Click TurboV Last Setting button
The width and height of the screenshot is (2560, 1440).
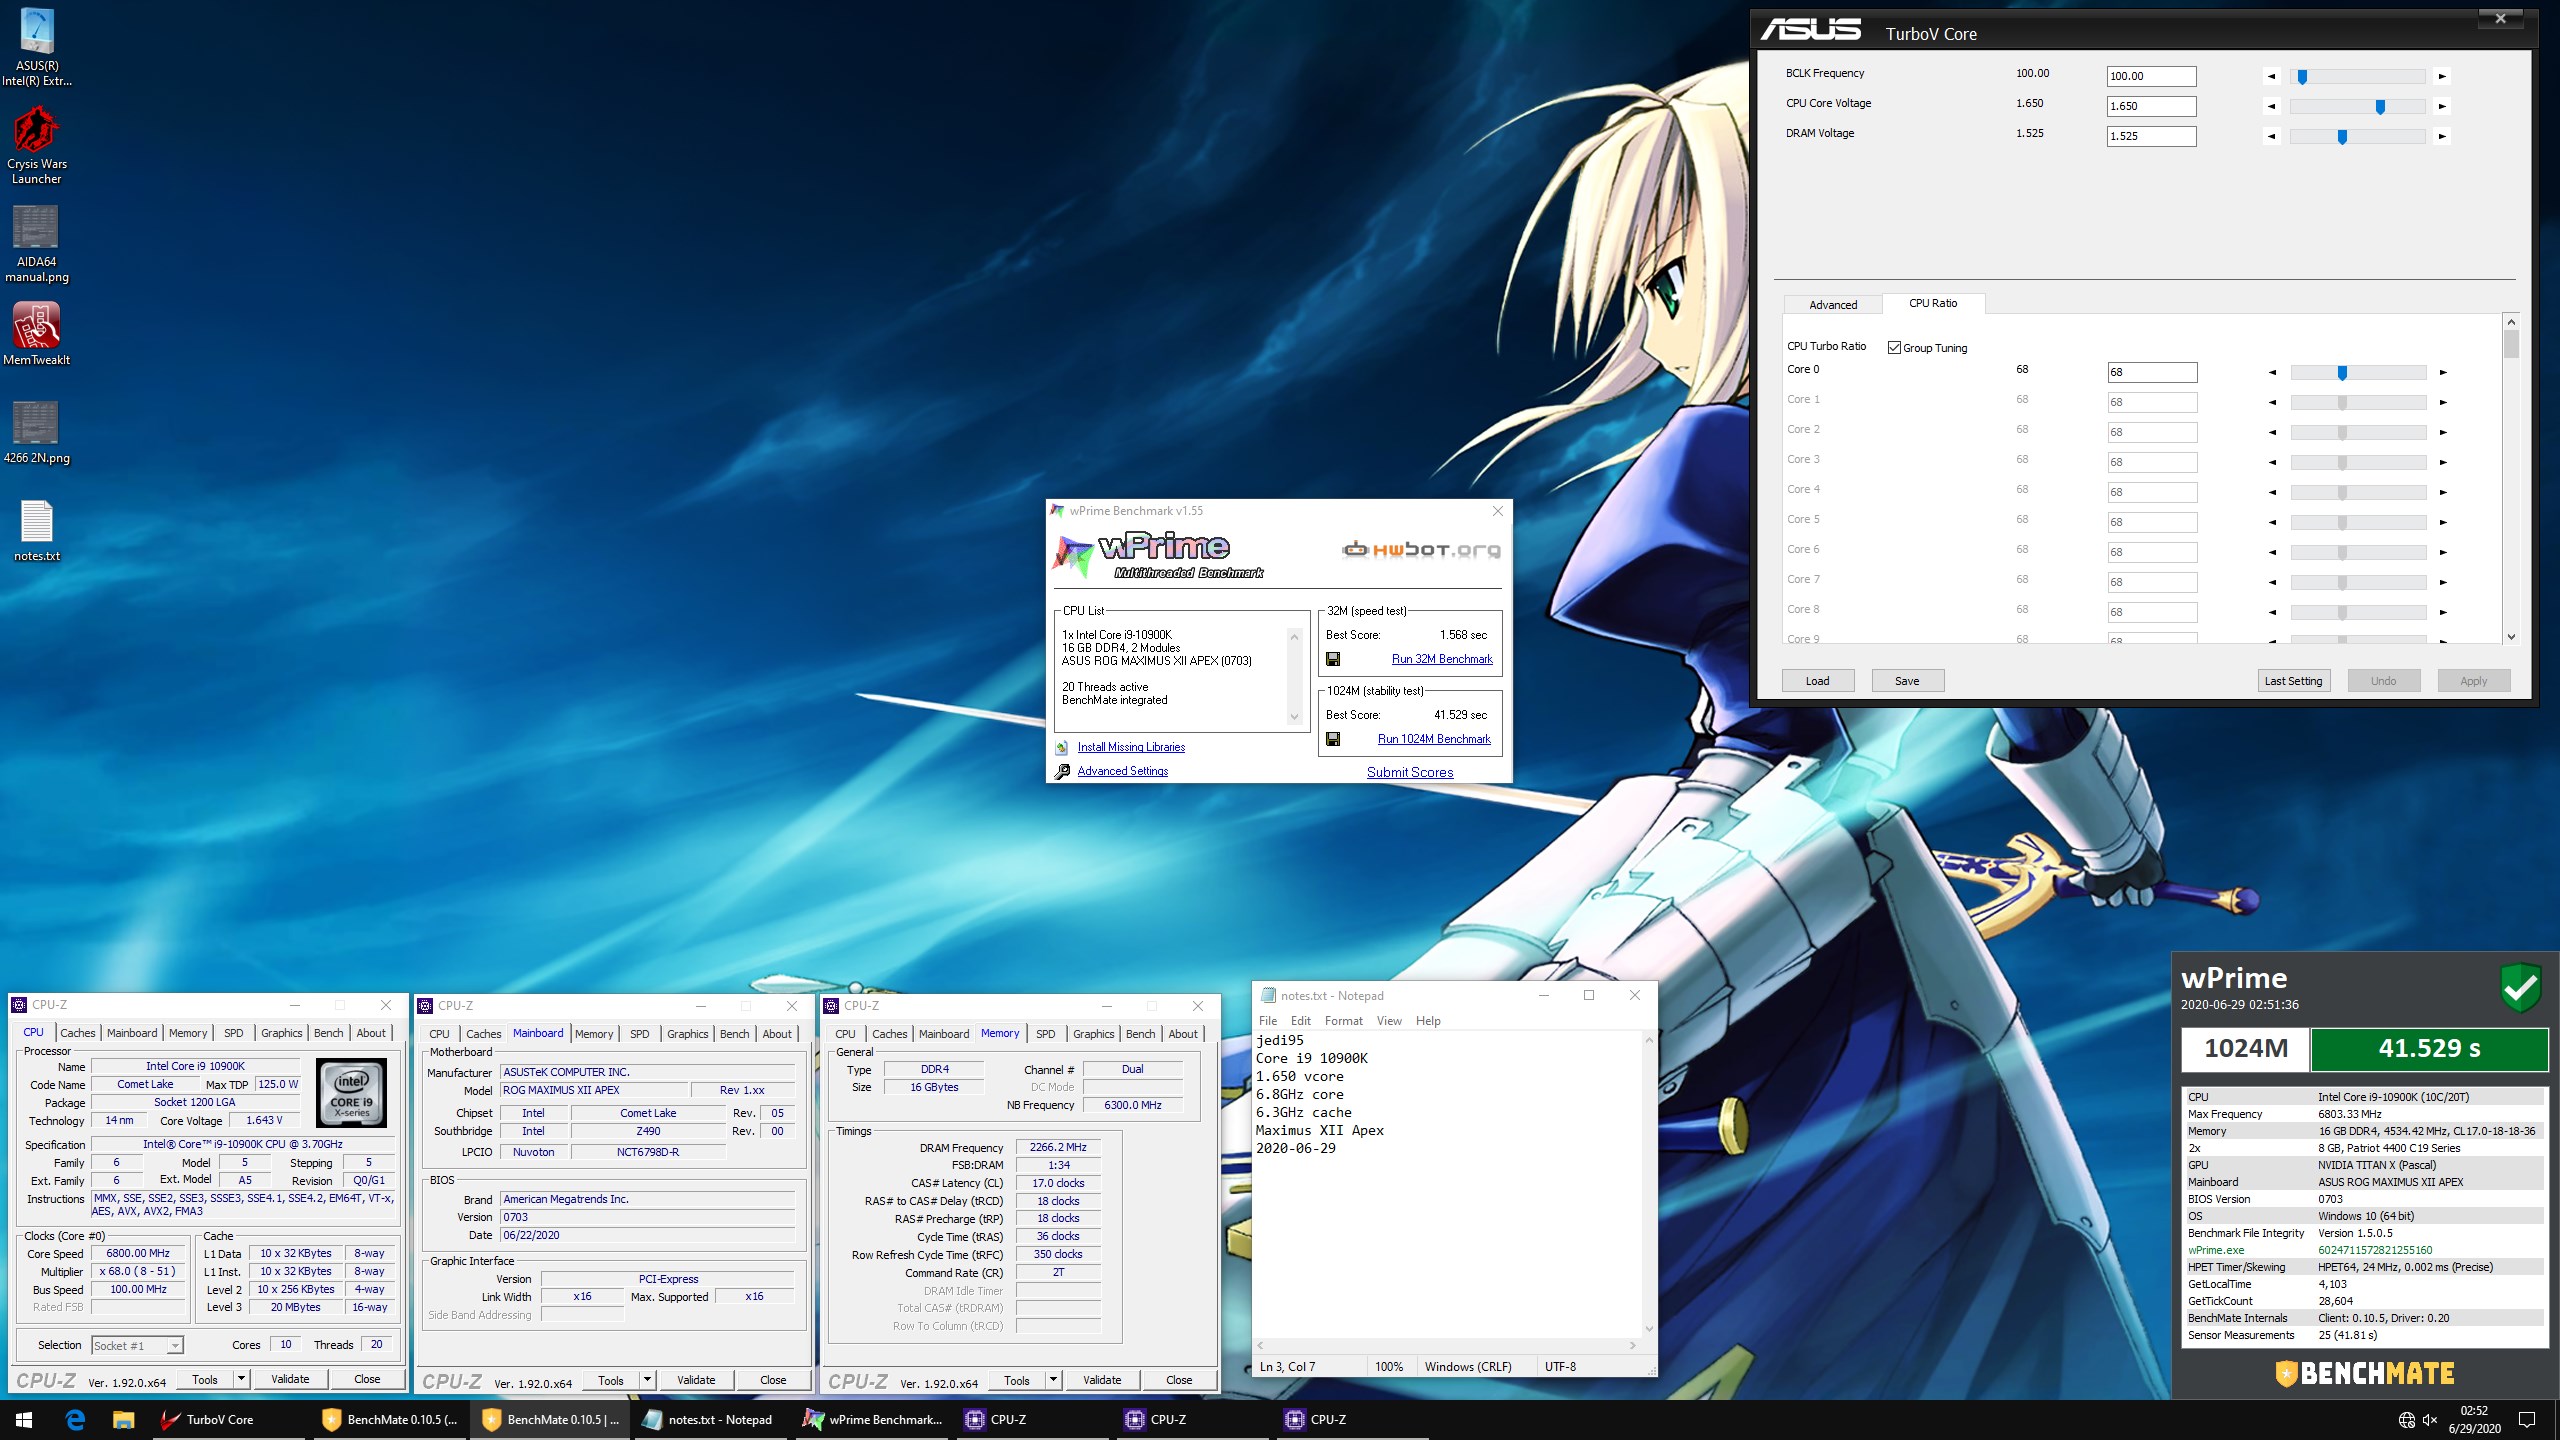pos(2293,681)
